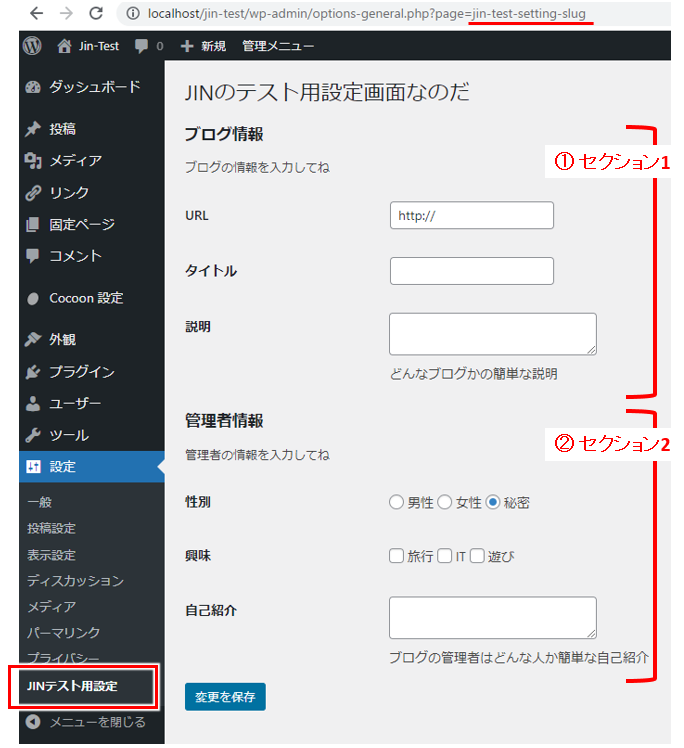This screenshot has width=684, height=748.
Task: Click the プラグイン plug icon
Action: (33, 372)
